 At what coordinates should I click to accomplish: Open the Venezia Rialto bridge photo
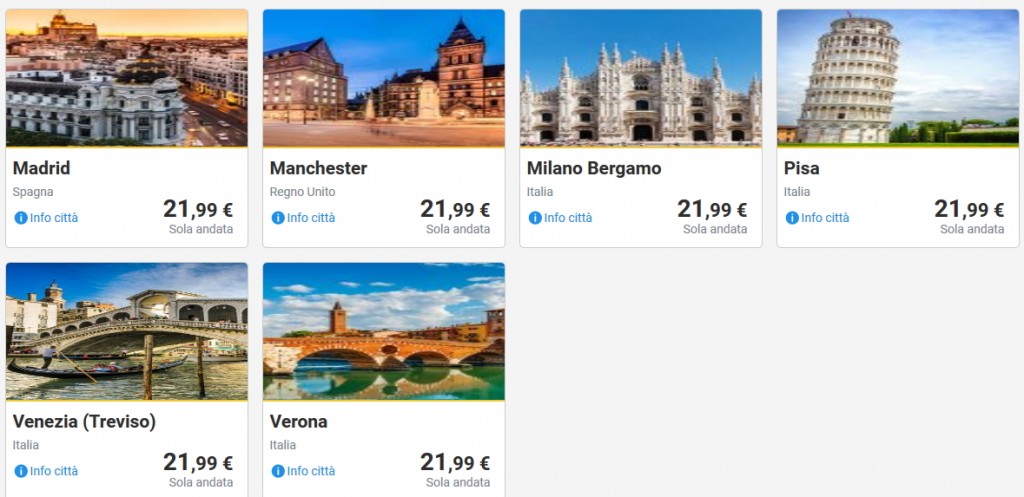pos(127,331)
